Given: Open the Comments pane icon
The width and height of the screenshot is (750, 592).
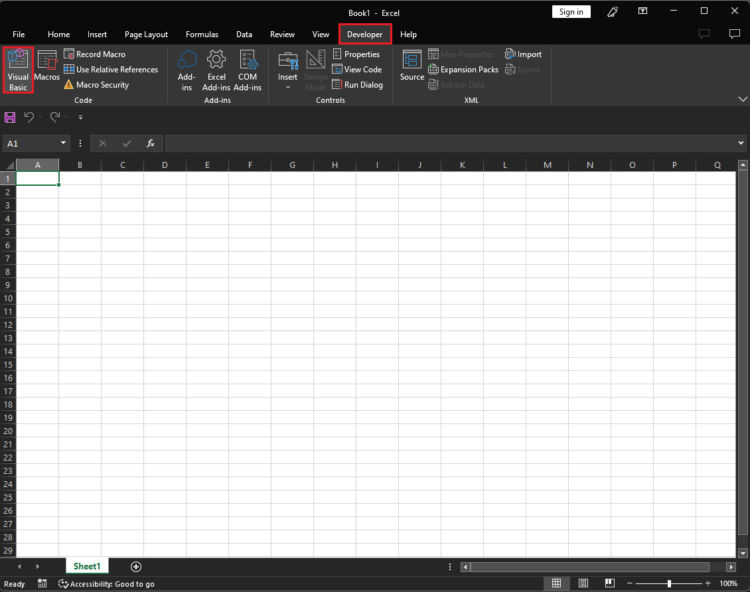Looking at the screenshot, I should coord(734,34).
